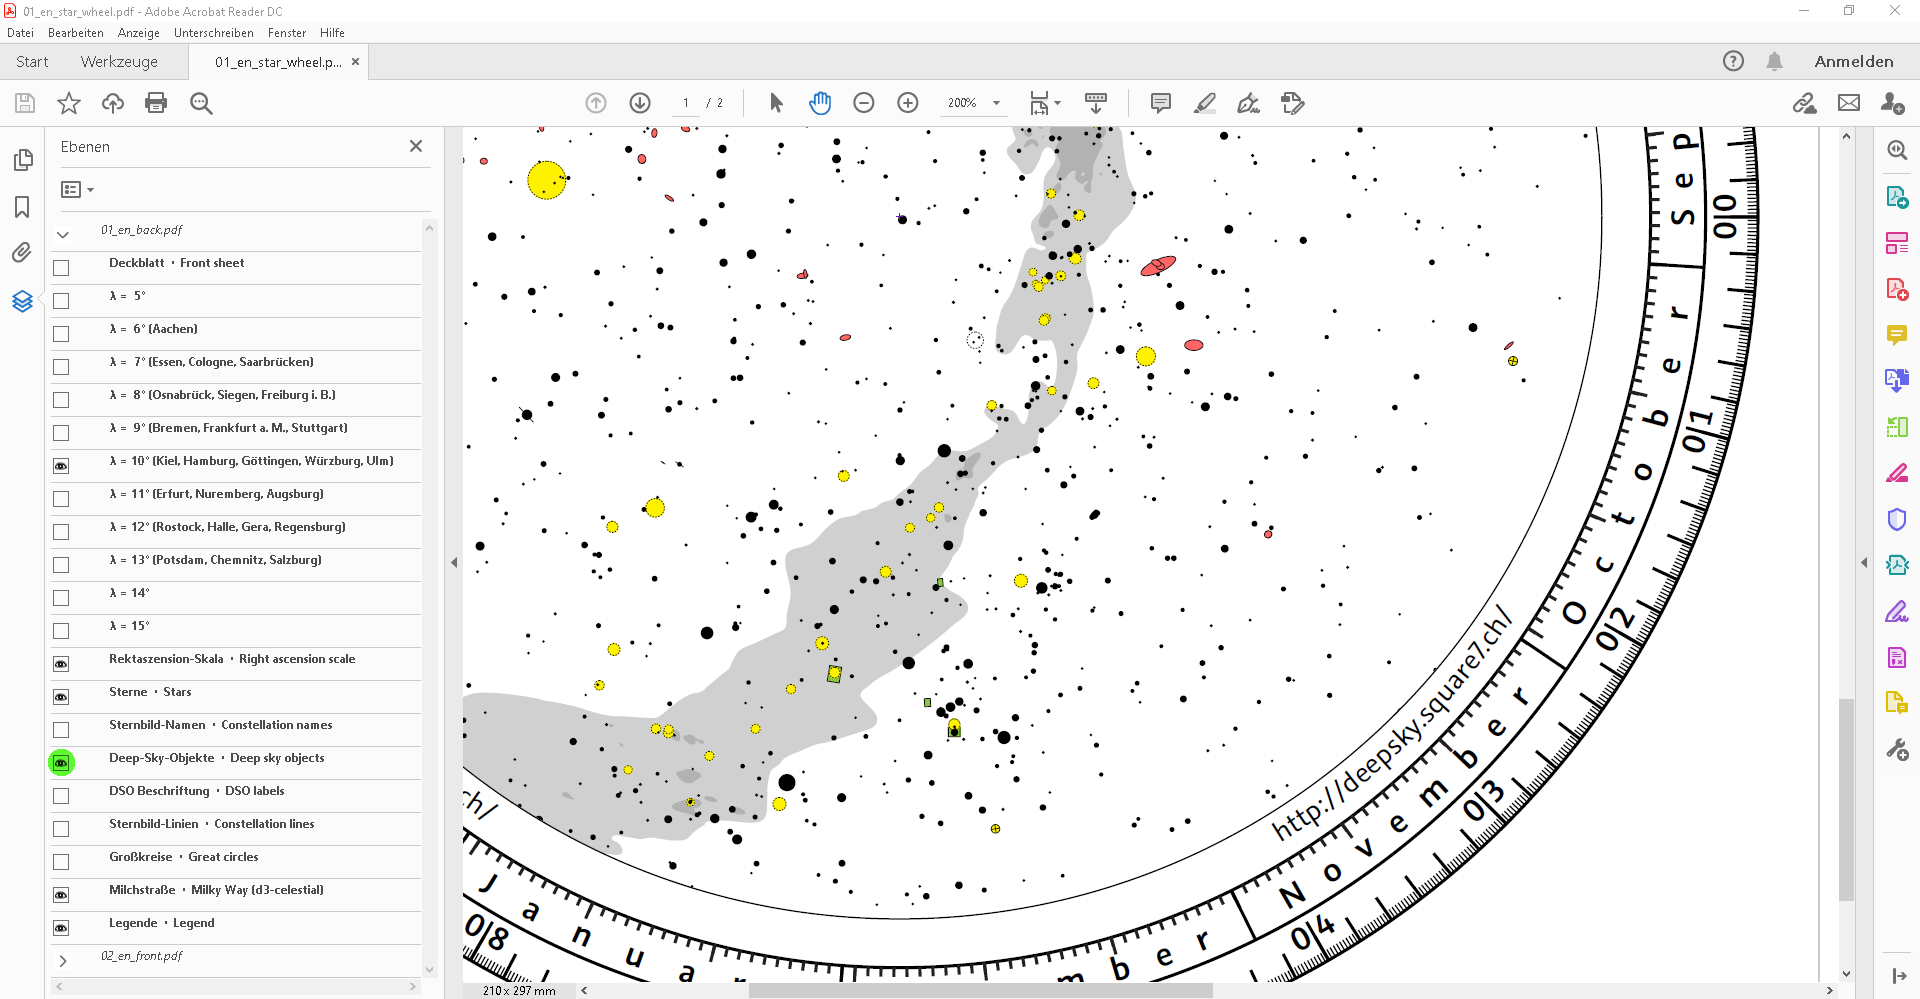Open notifications bell icon
The image size is (1920, 999).
click(1774, 61)
